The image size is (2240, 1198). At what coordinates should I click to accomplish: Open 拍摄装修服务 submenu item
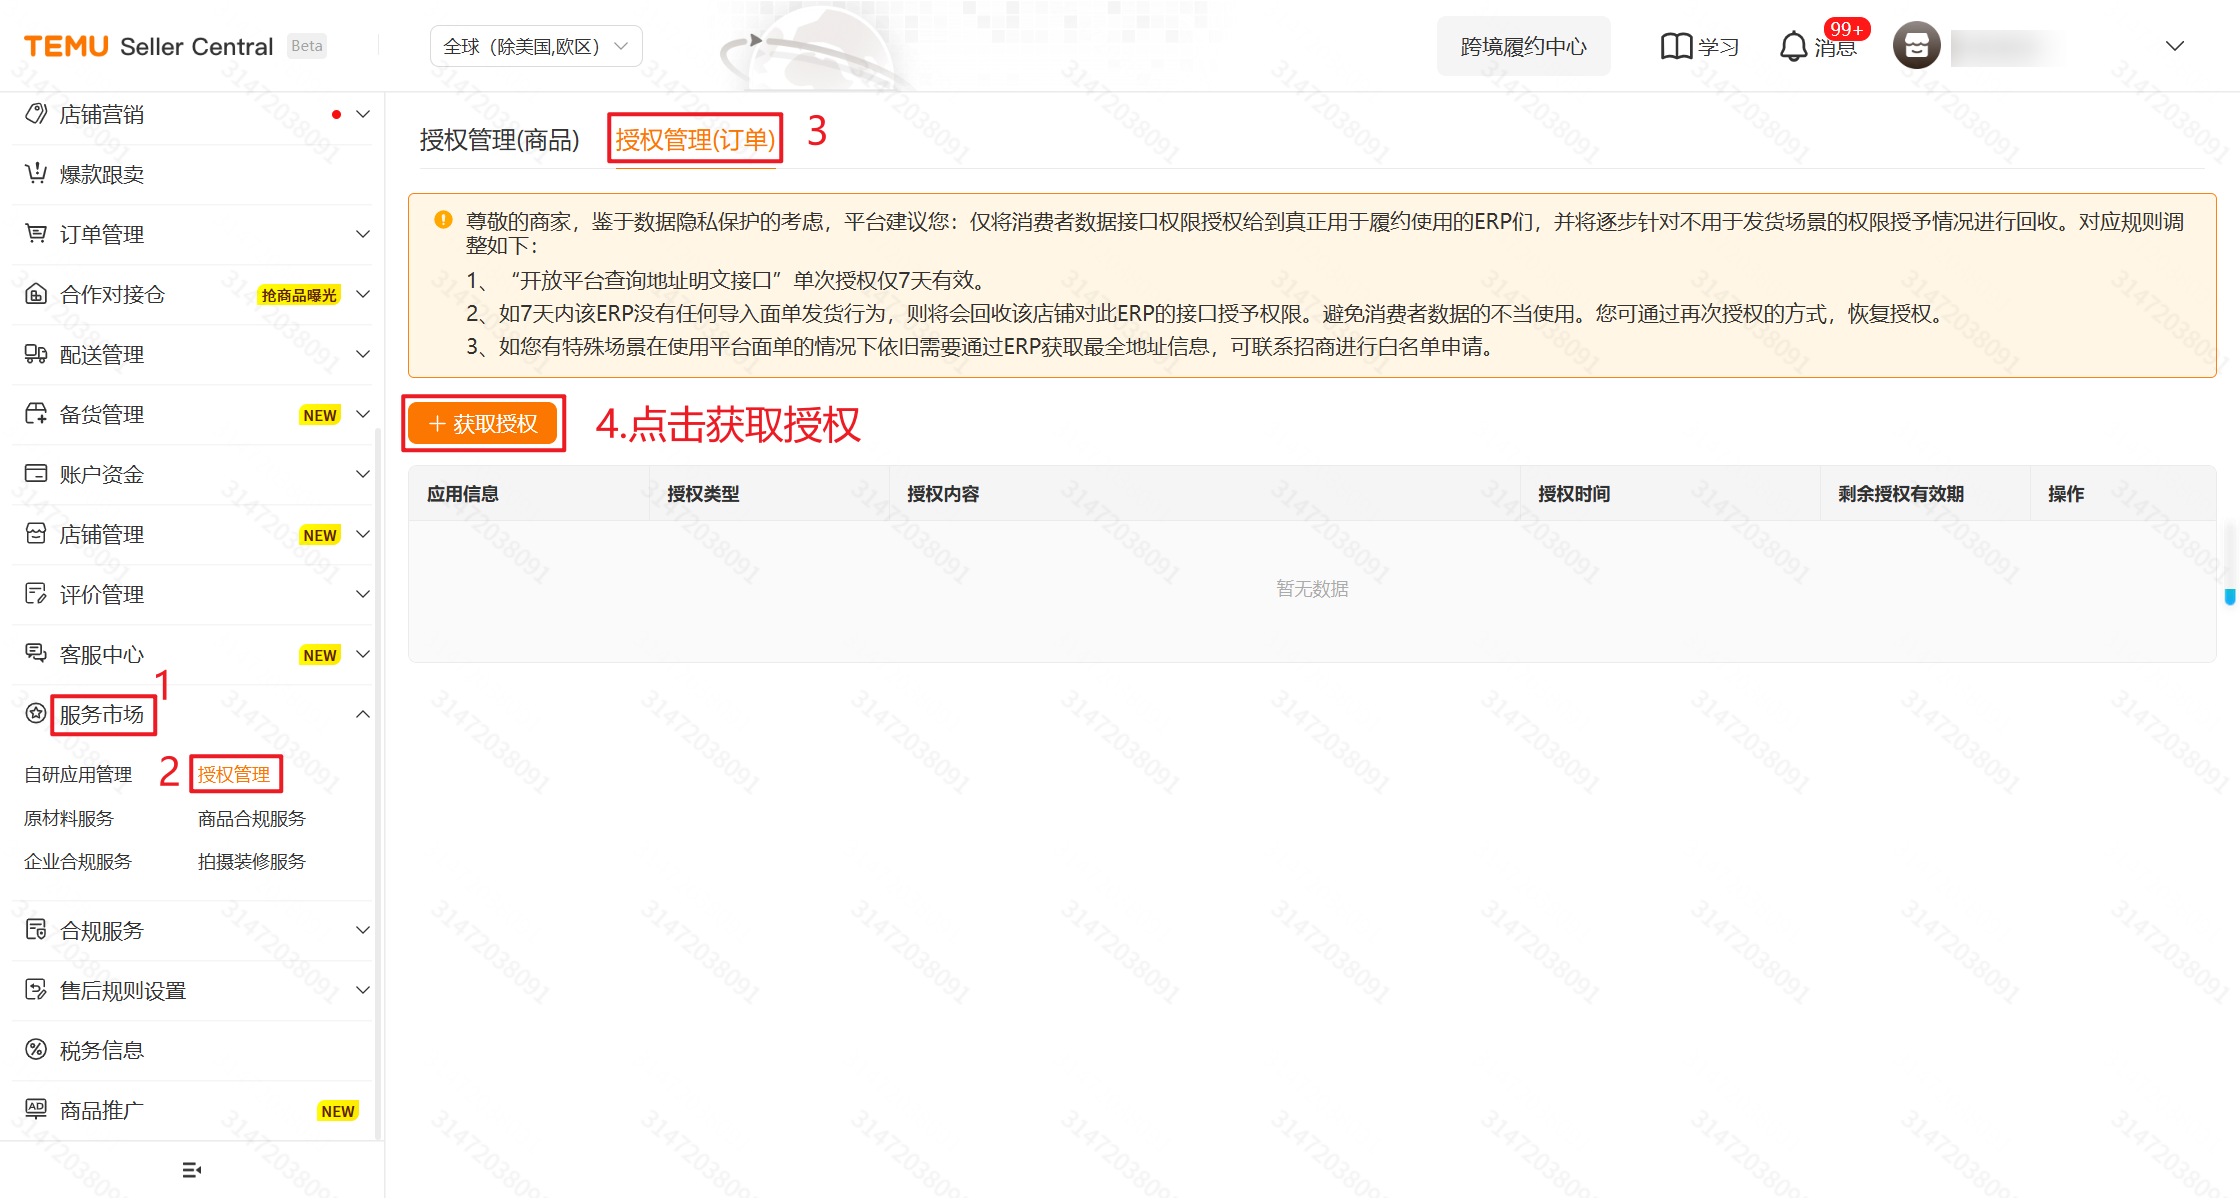252,861
